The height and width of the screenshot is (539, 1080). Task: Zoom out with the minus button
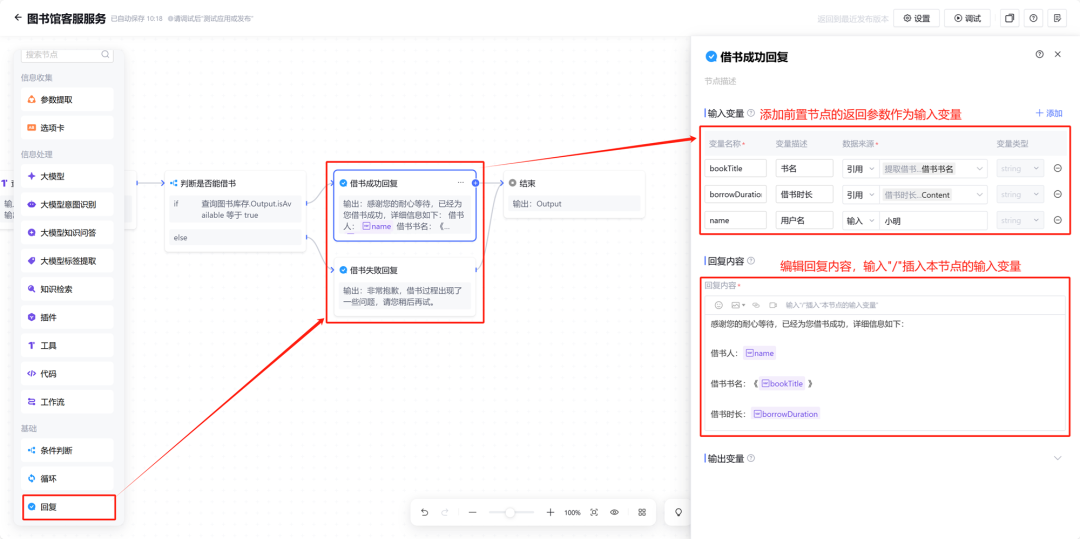(472, 513)
